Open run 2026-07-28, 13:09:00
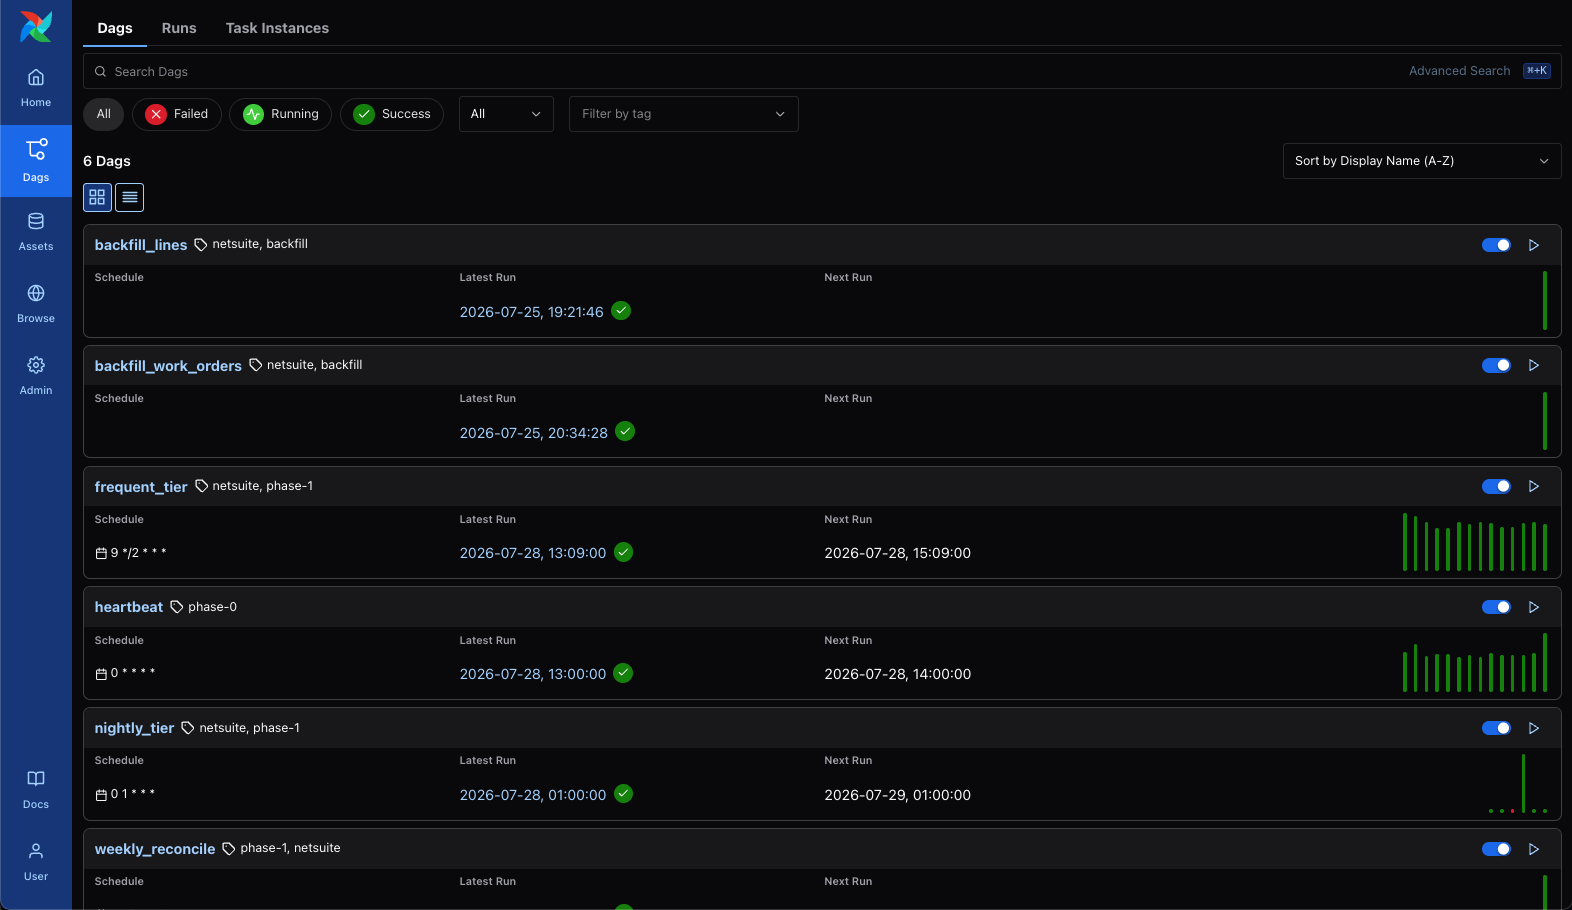 coord(532,553)
